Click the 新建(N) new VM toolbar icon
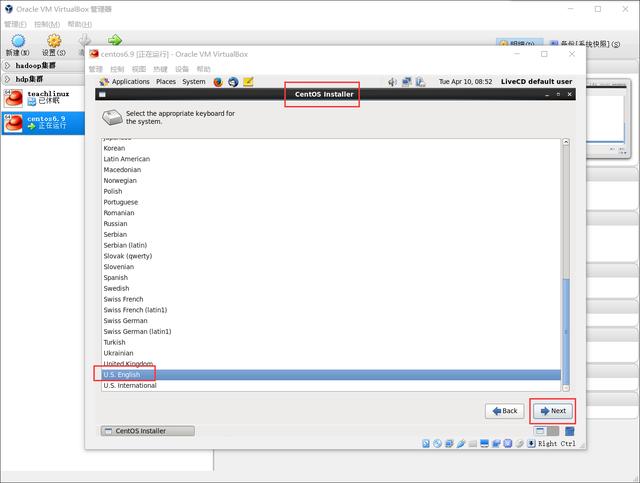The width and height of the screenshot is (640, 483). click(18, 41)
